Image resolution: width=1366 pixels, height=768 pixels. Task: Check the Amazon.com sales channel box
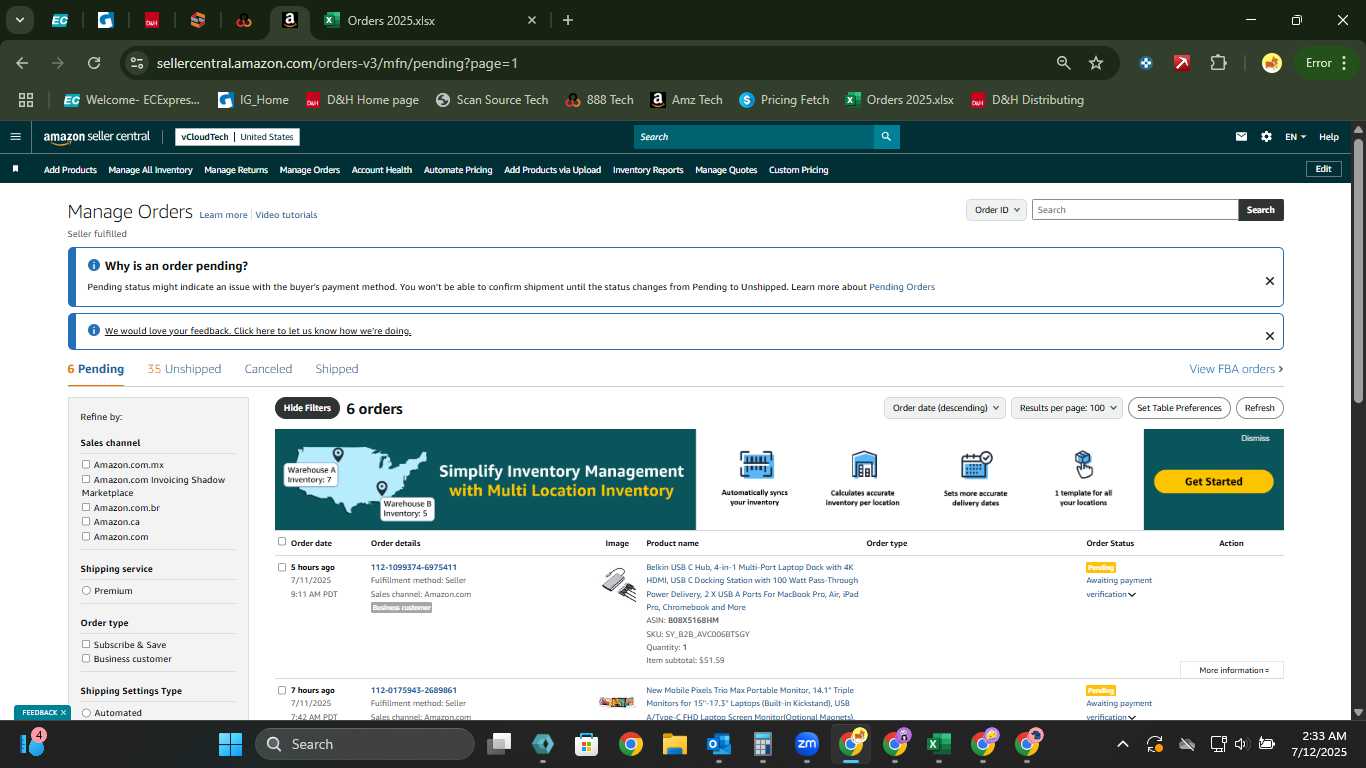[x=86, y=536]
